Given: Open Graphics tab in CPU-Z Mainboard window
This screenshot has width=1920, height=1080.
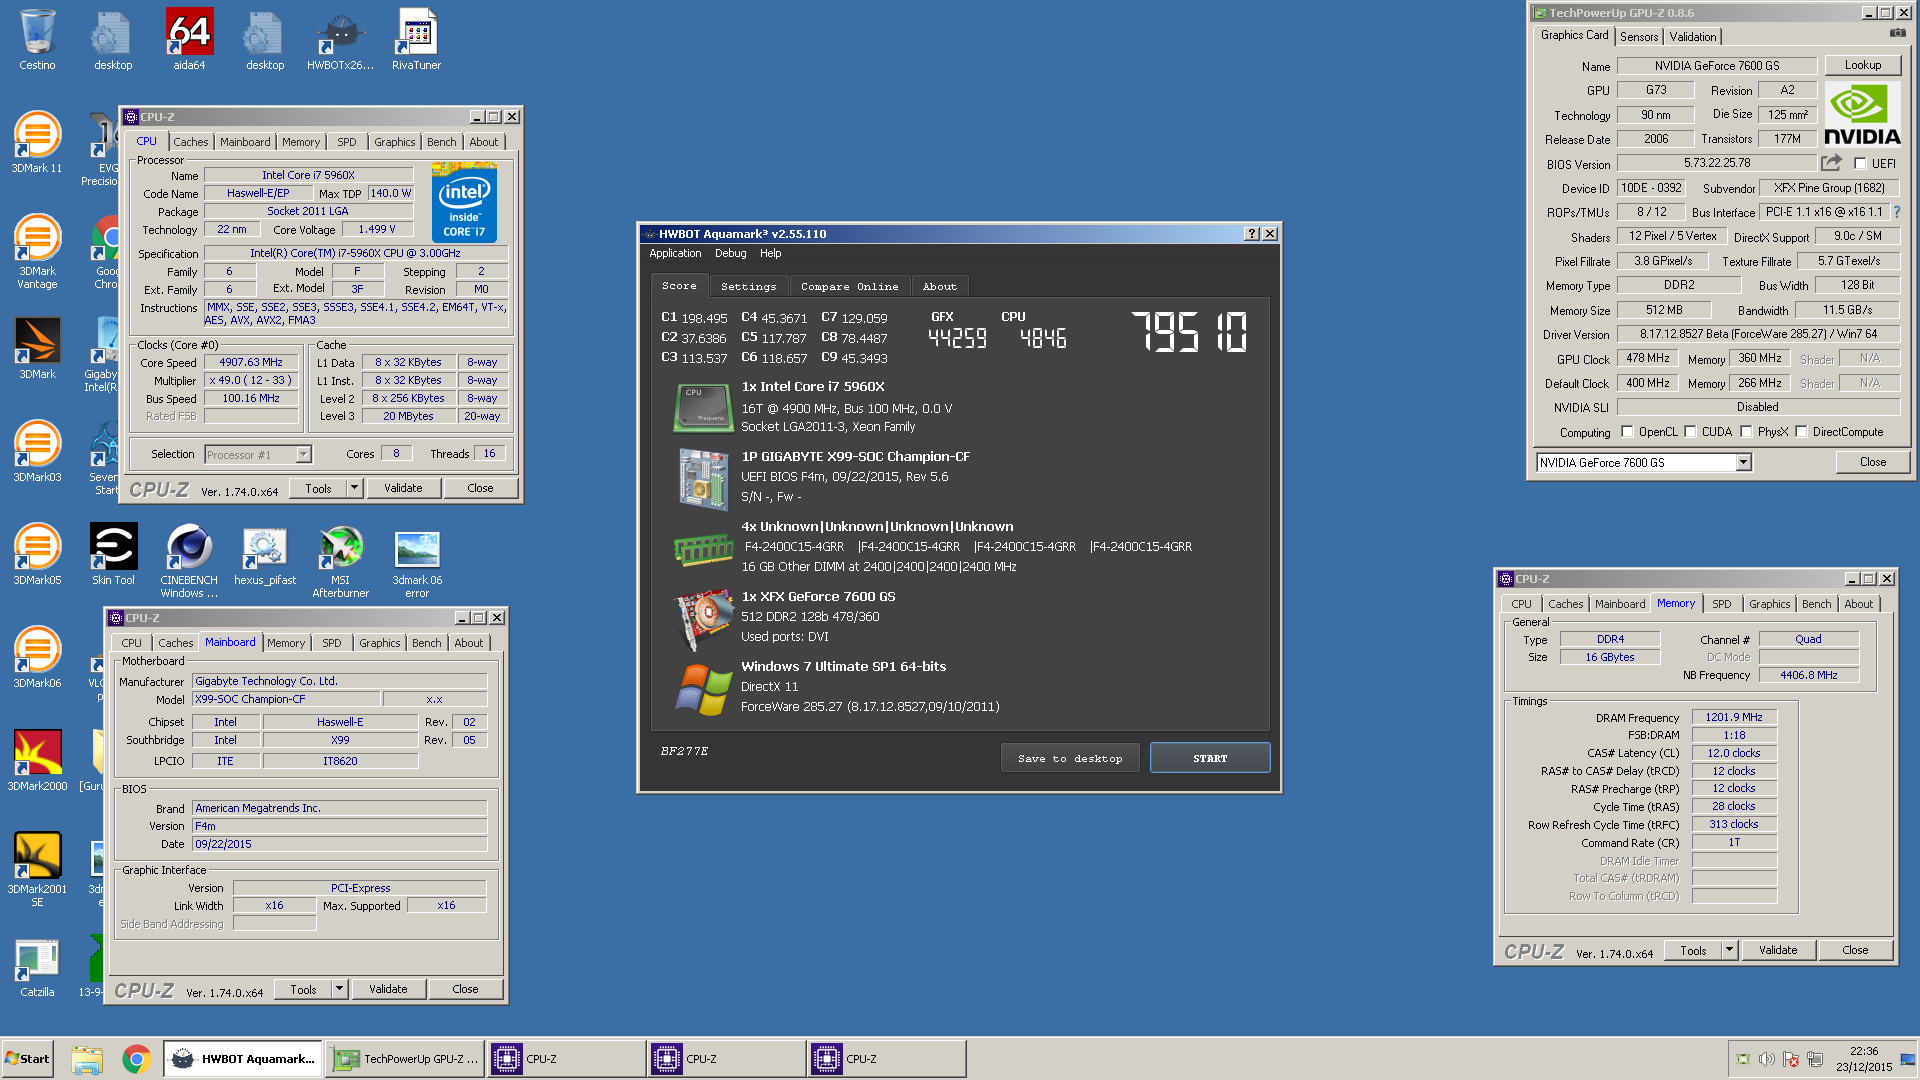Looking at the screenshot, I should tap(379, 643).
